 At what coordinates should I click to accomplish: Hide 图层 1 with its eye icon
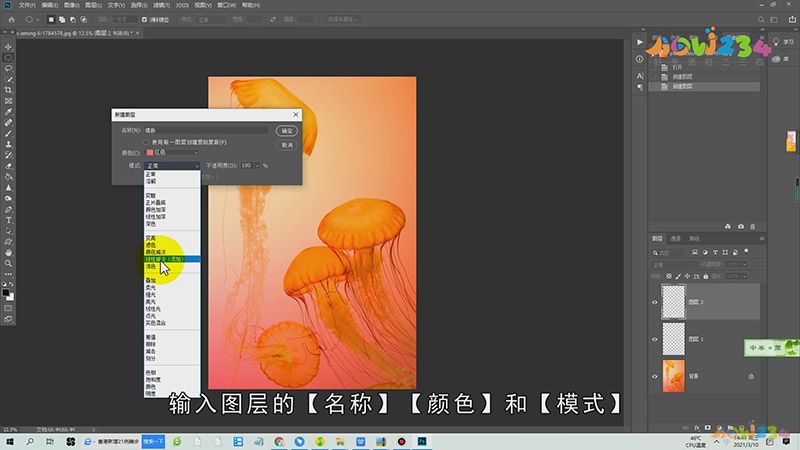click(x=655, y=339)
